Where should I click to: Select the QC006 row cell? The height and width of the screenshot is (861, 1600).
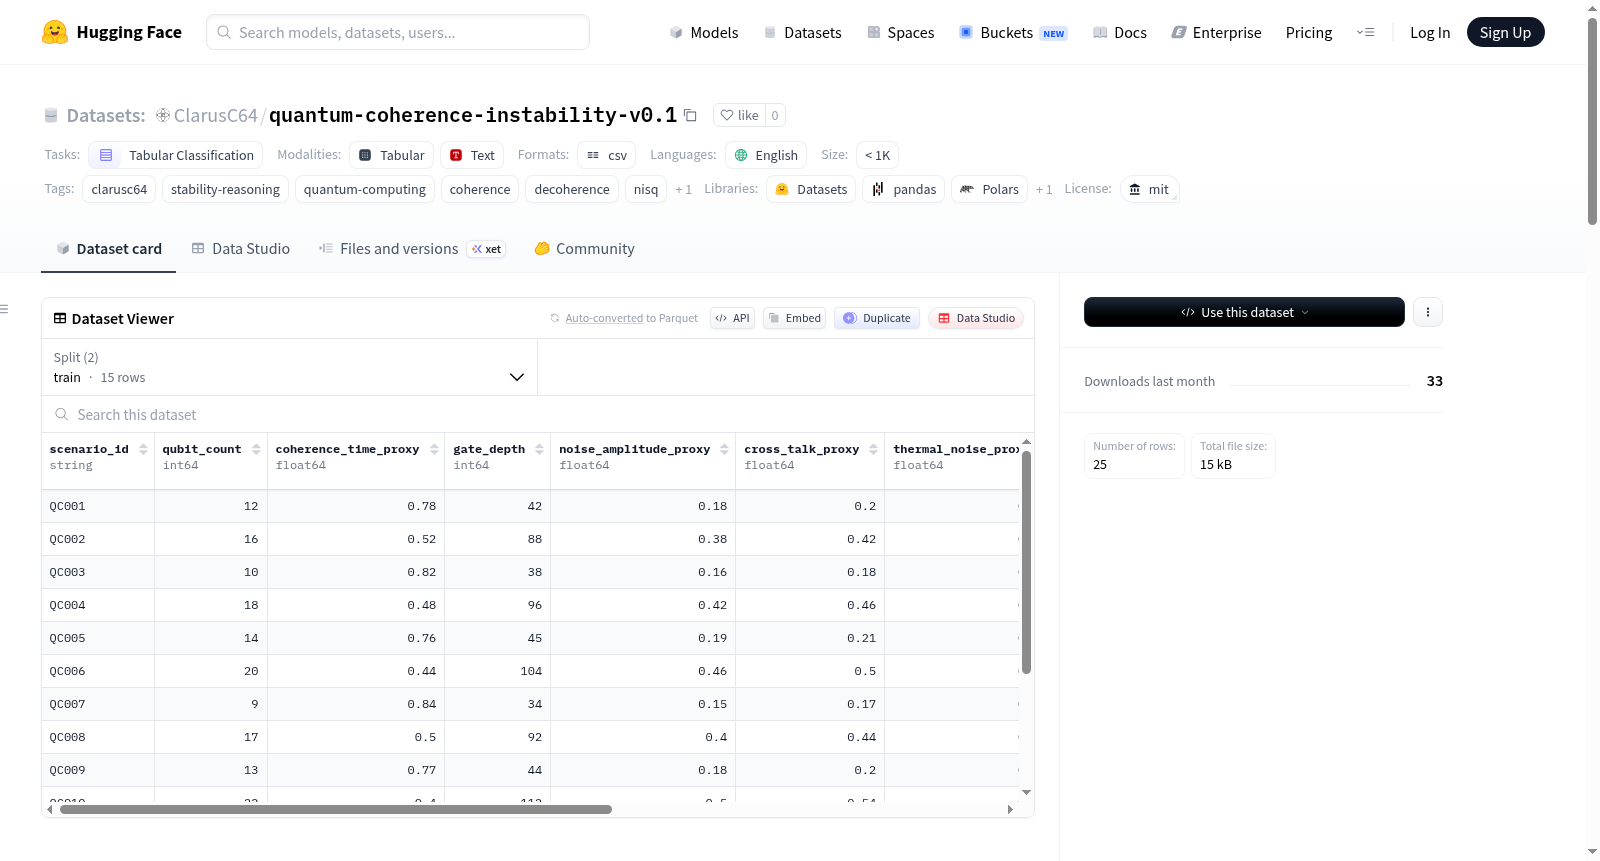[x=98, y=671]
